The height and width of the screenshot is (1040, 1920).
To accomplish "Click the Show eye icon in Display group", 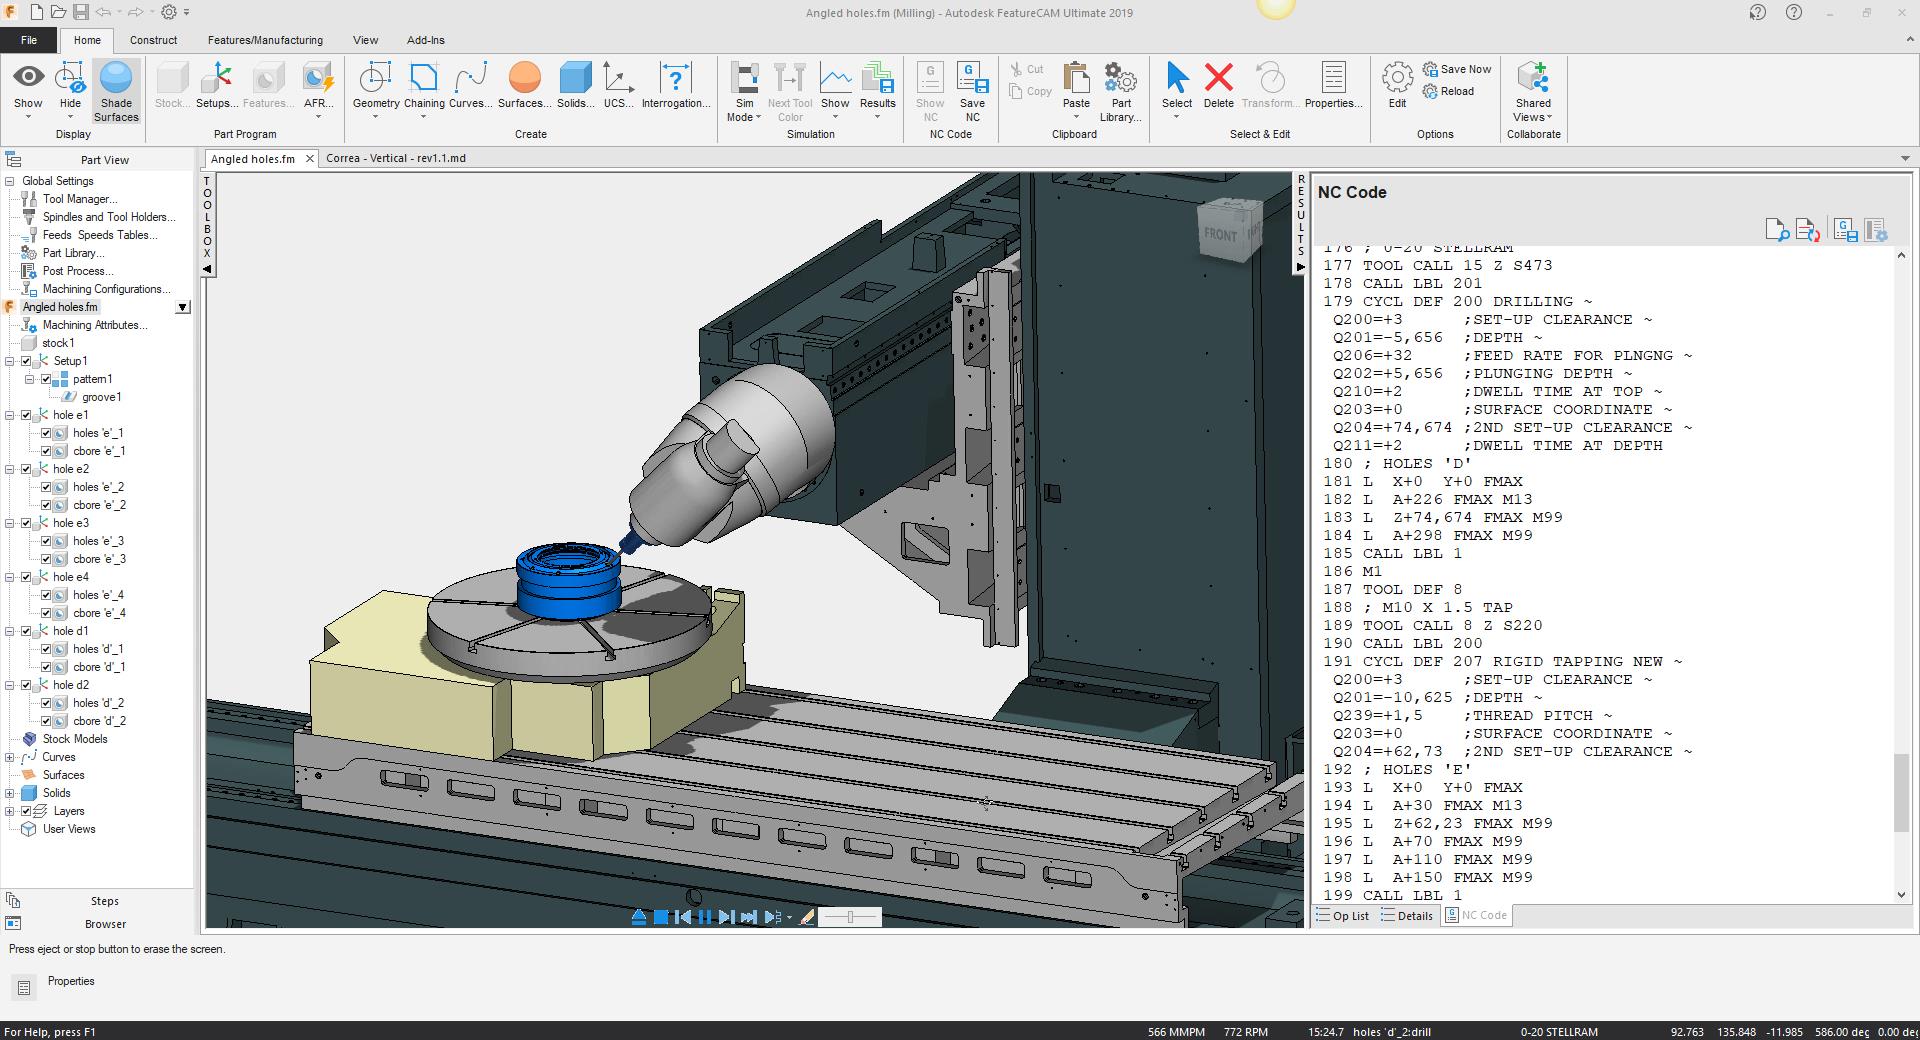I will 28,78.
